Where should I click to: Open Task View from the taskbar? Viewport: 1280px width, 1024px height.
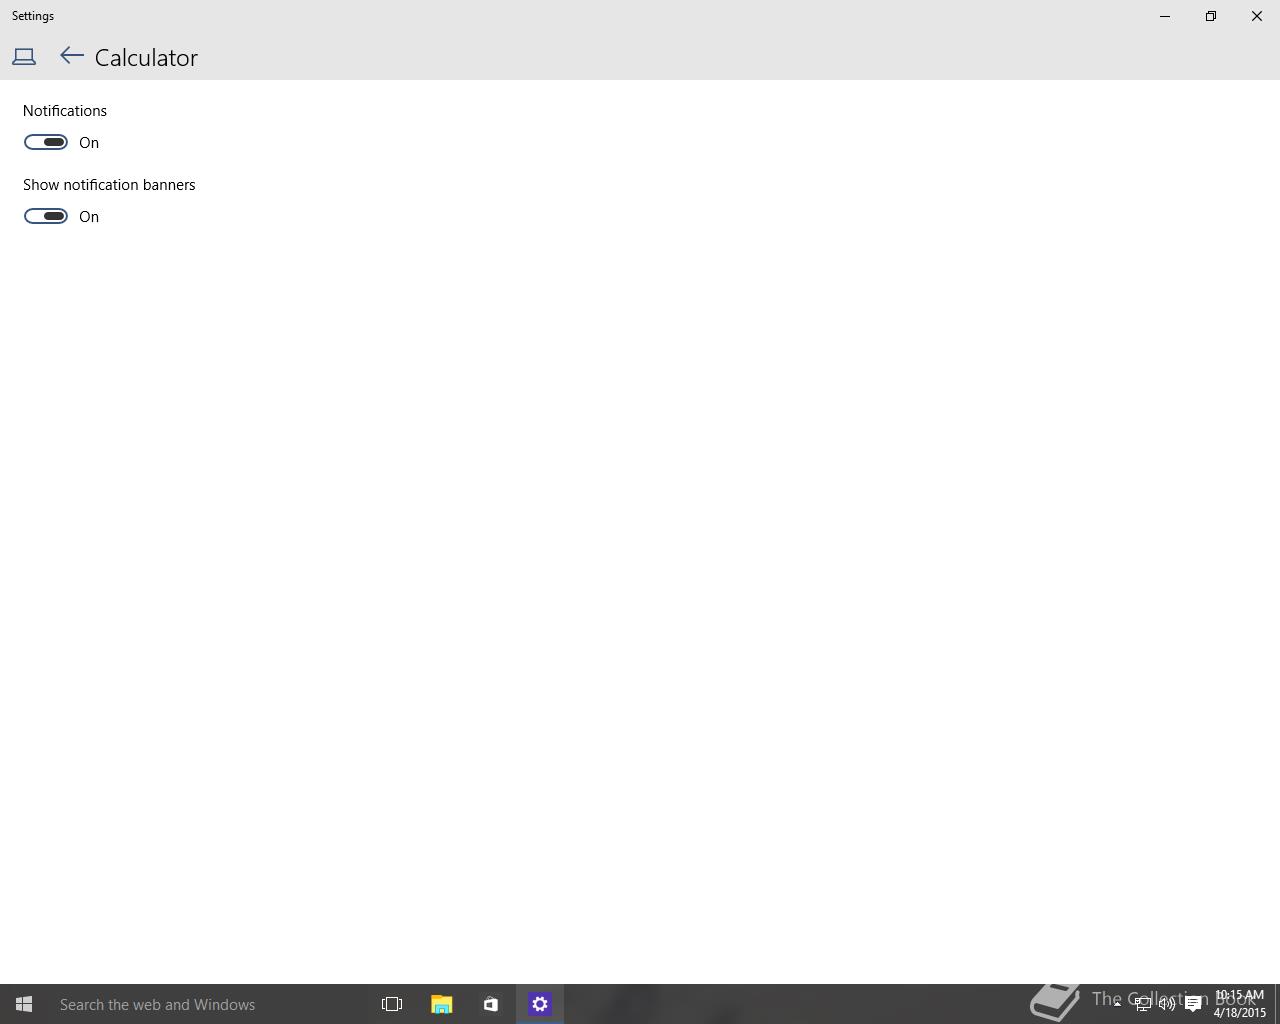pyautogui.click(x=392, y=1004)
